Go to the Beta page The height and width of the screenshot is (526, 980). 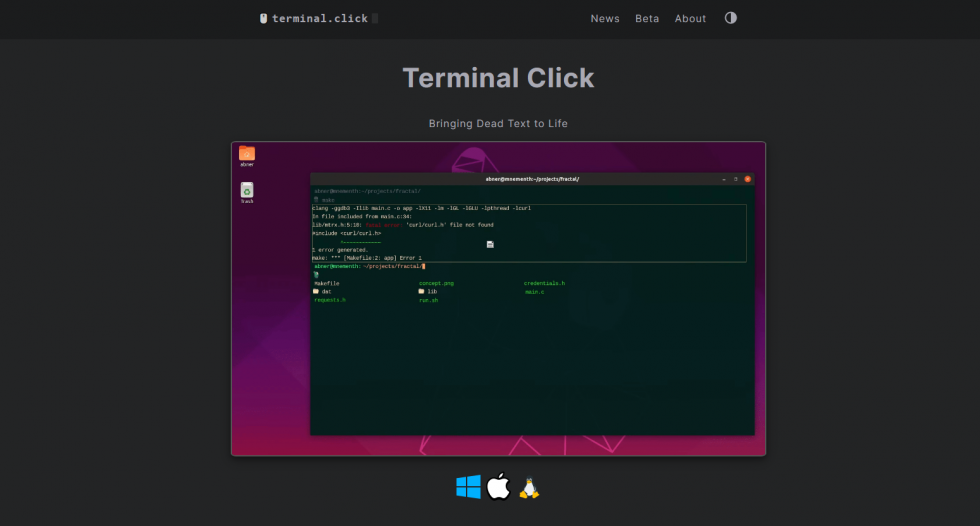[x=647, y=19]
